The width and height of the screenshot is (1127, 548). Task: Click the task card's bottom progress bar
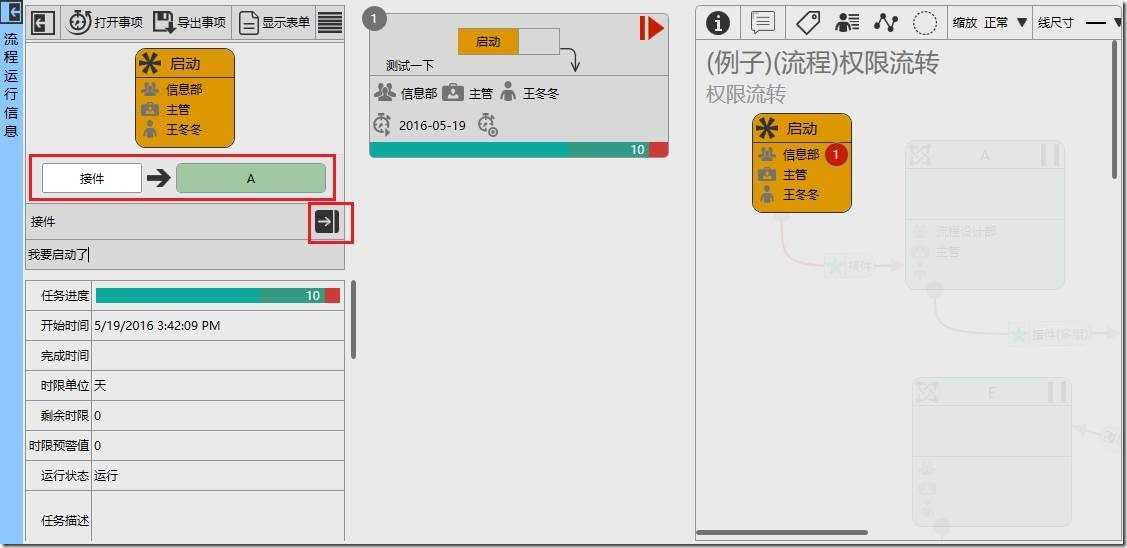point(519,150)
